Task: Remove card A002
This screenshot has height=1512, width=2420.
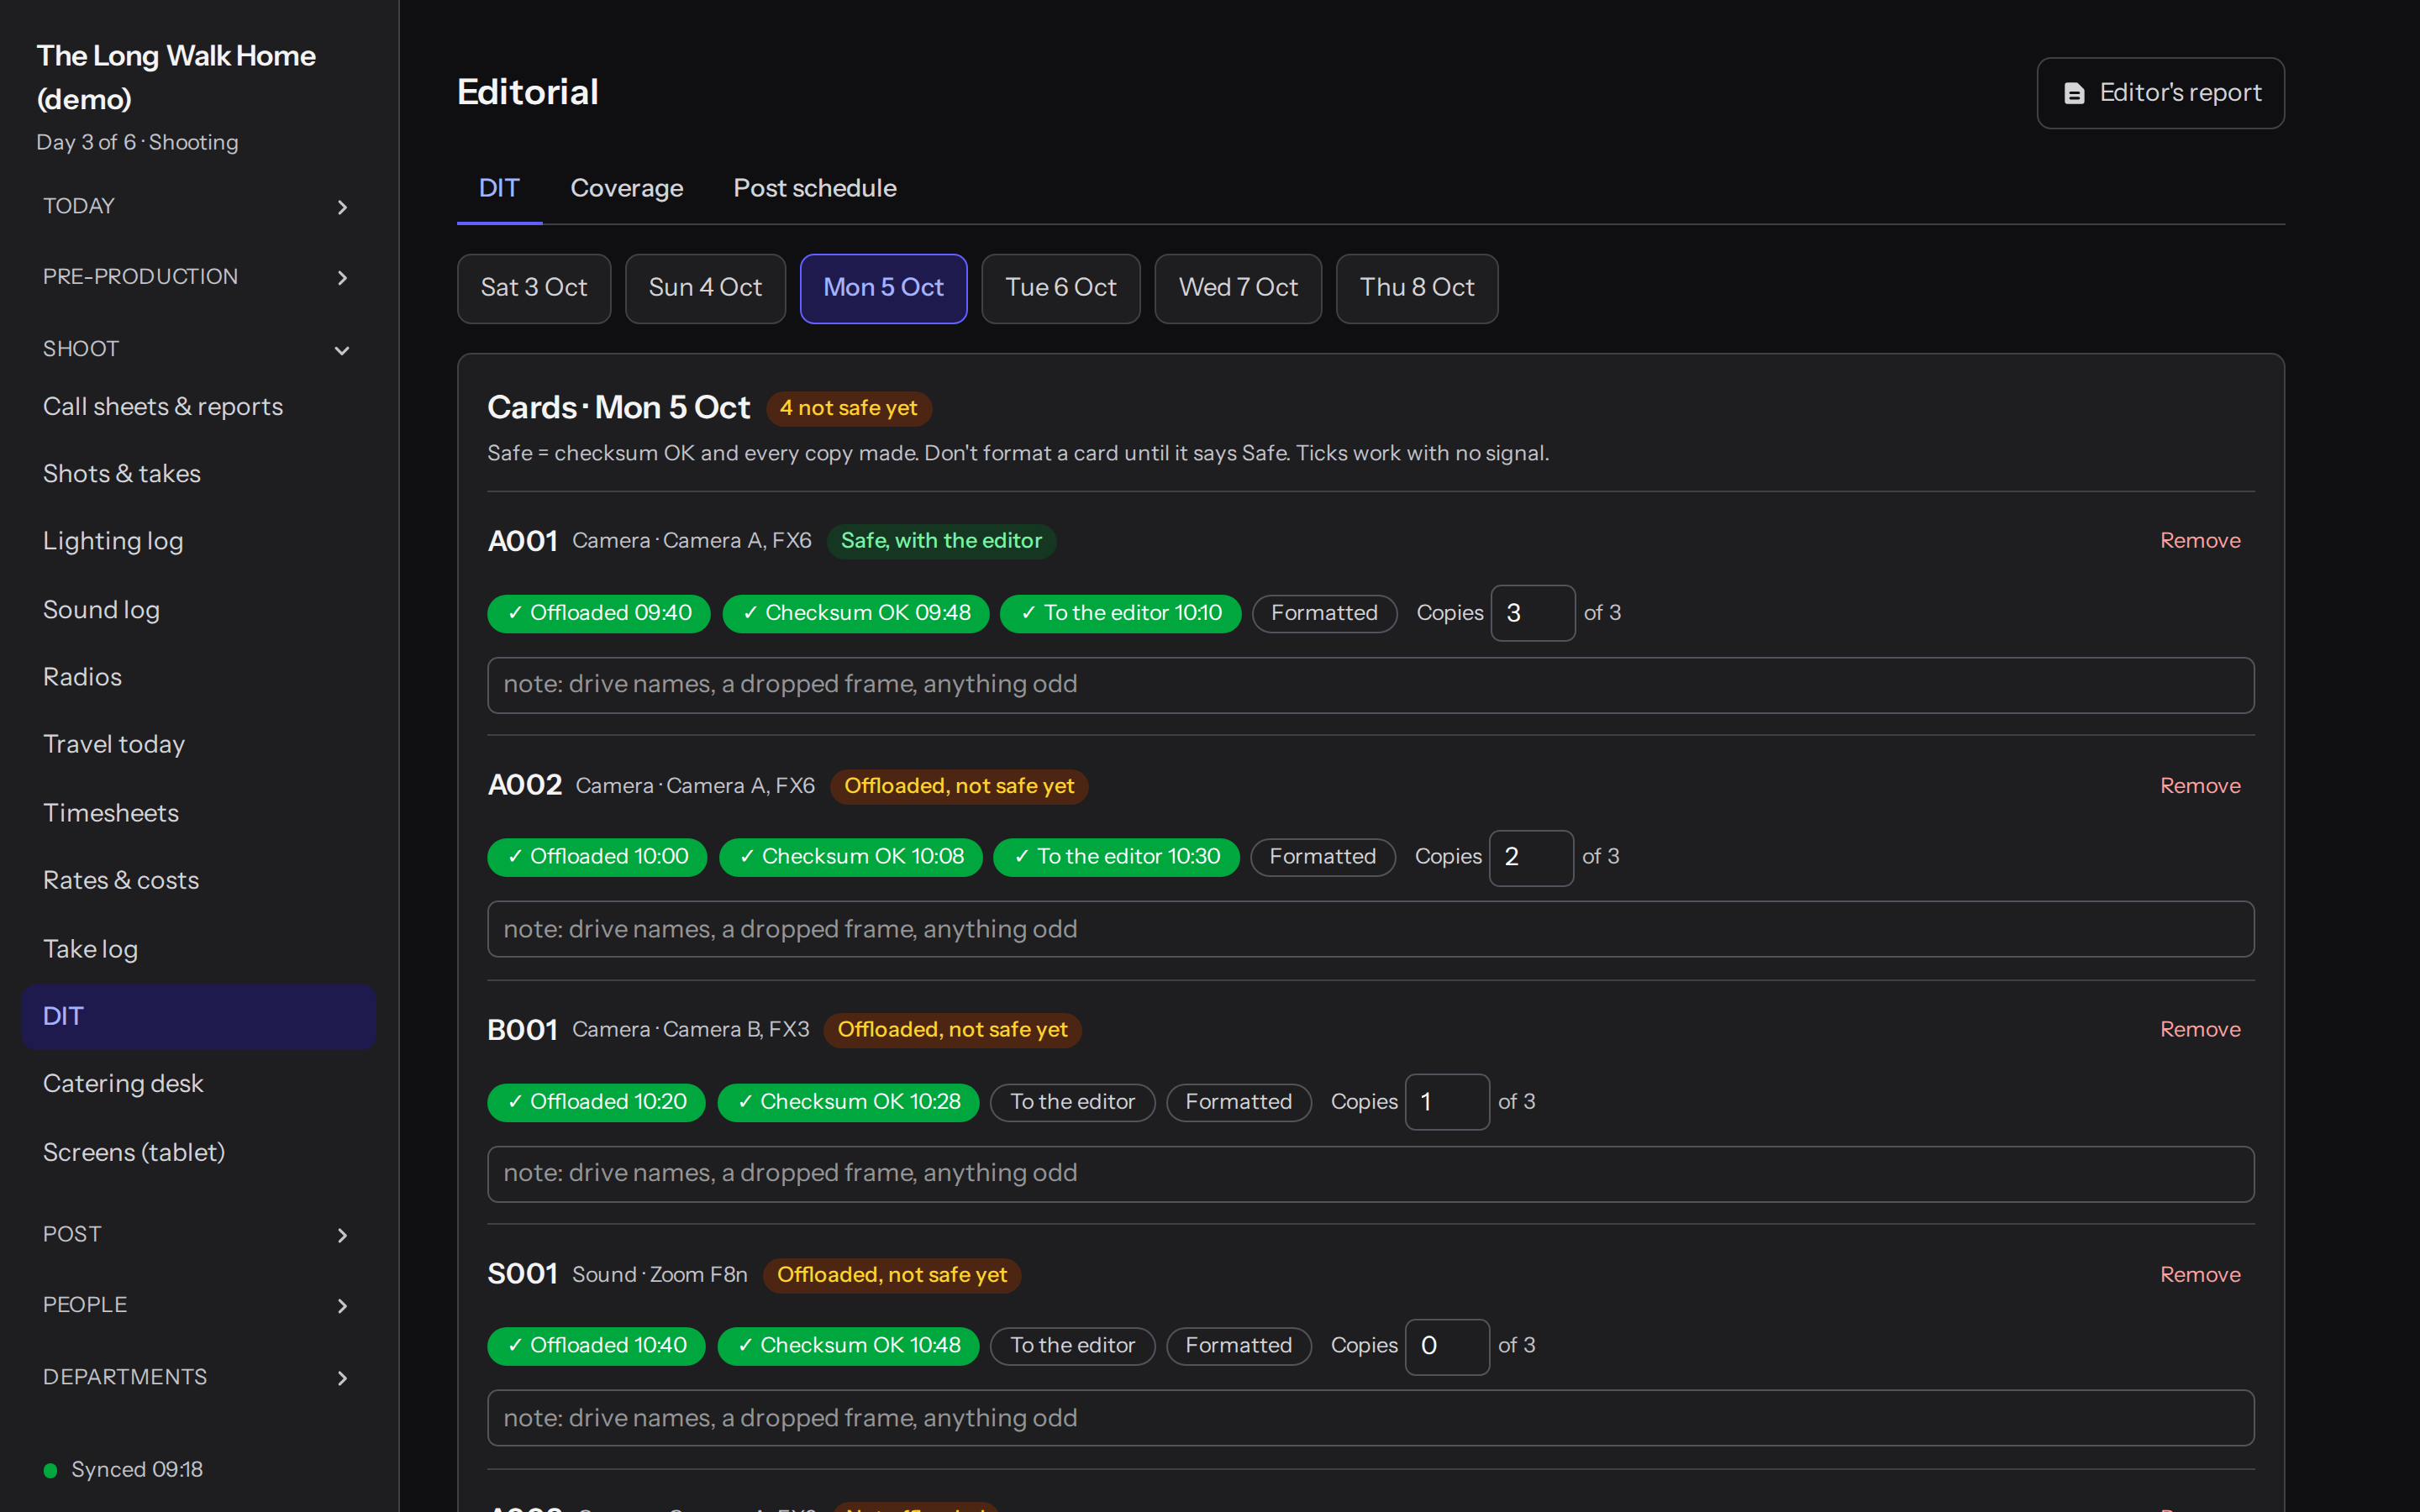Action: (x=2200, y=786)
